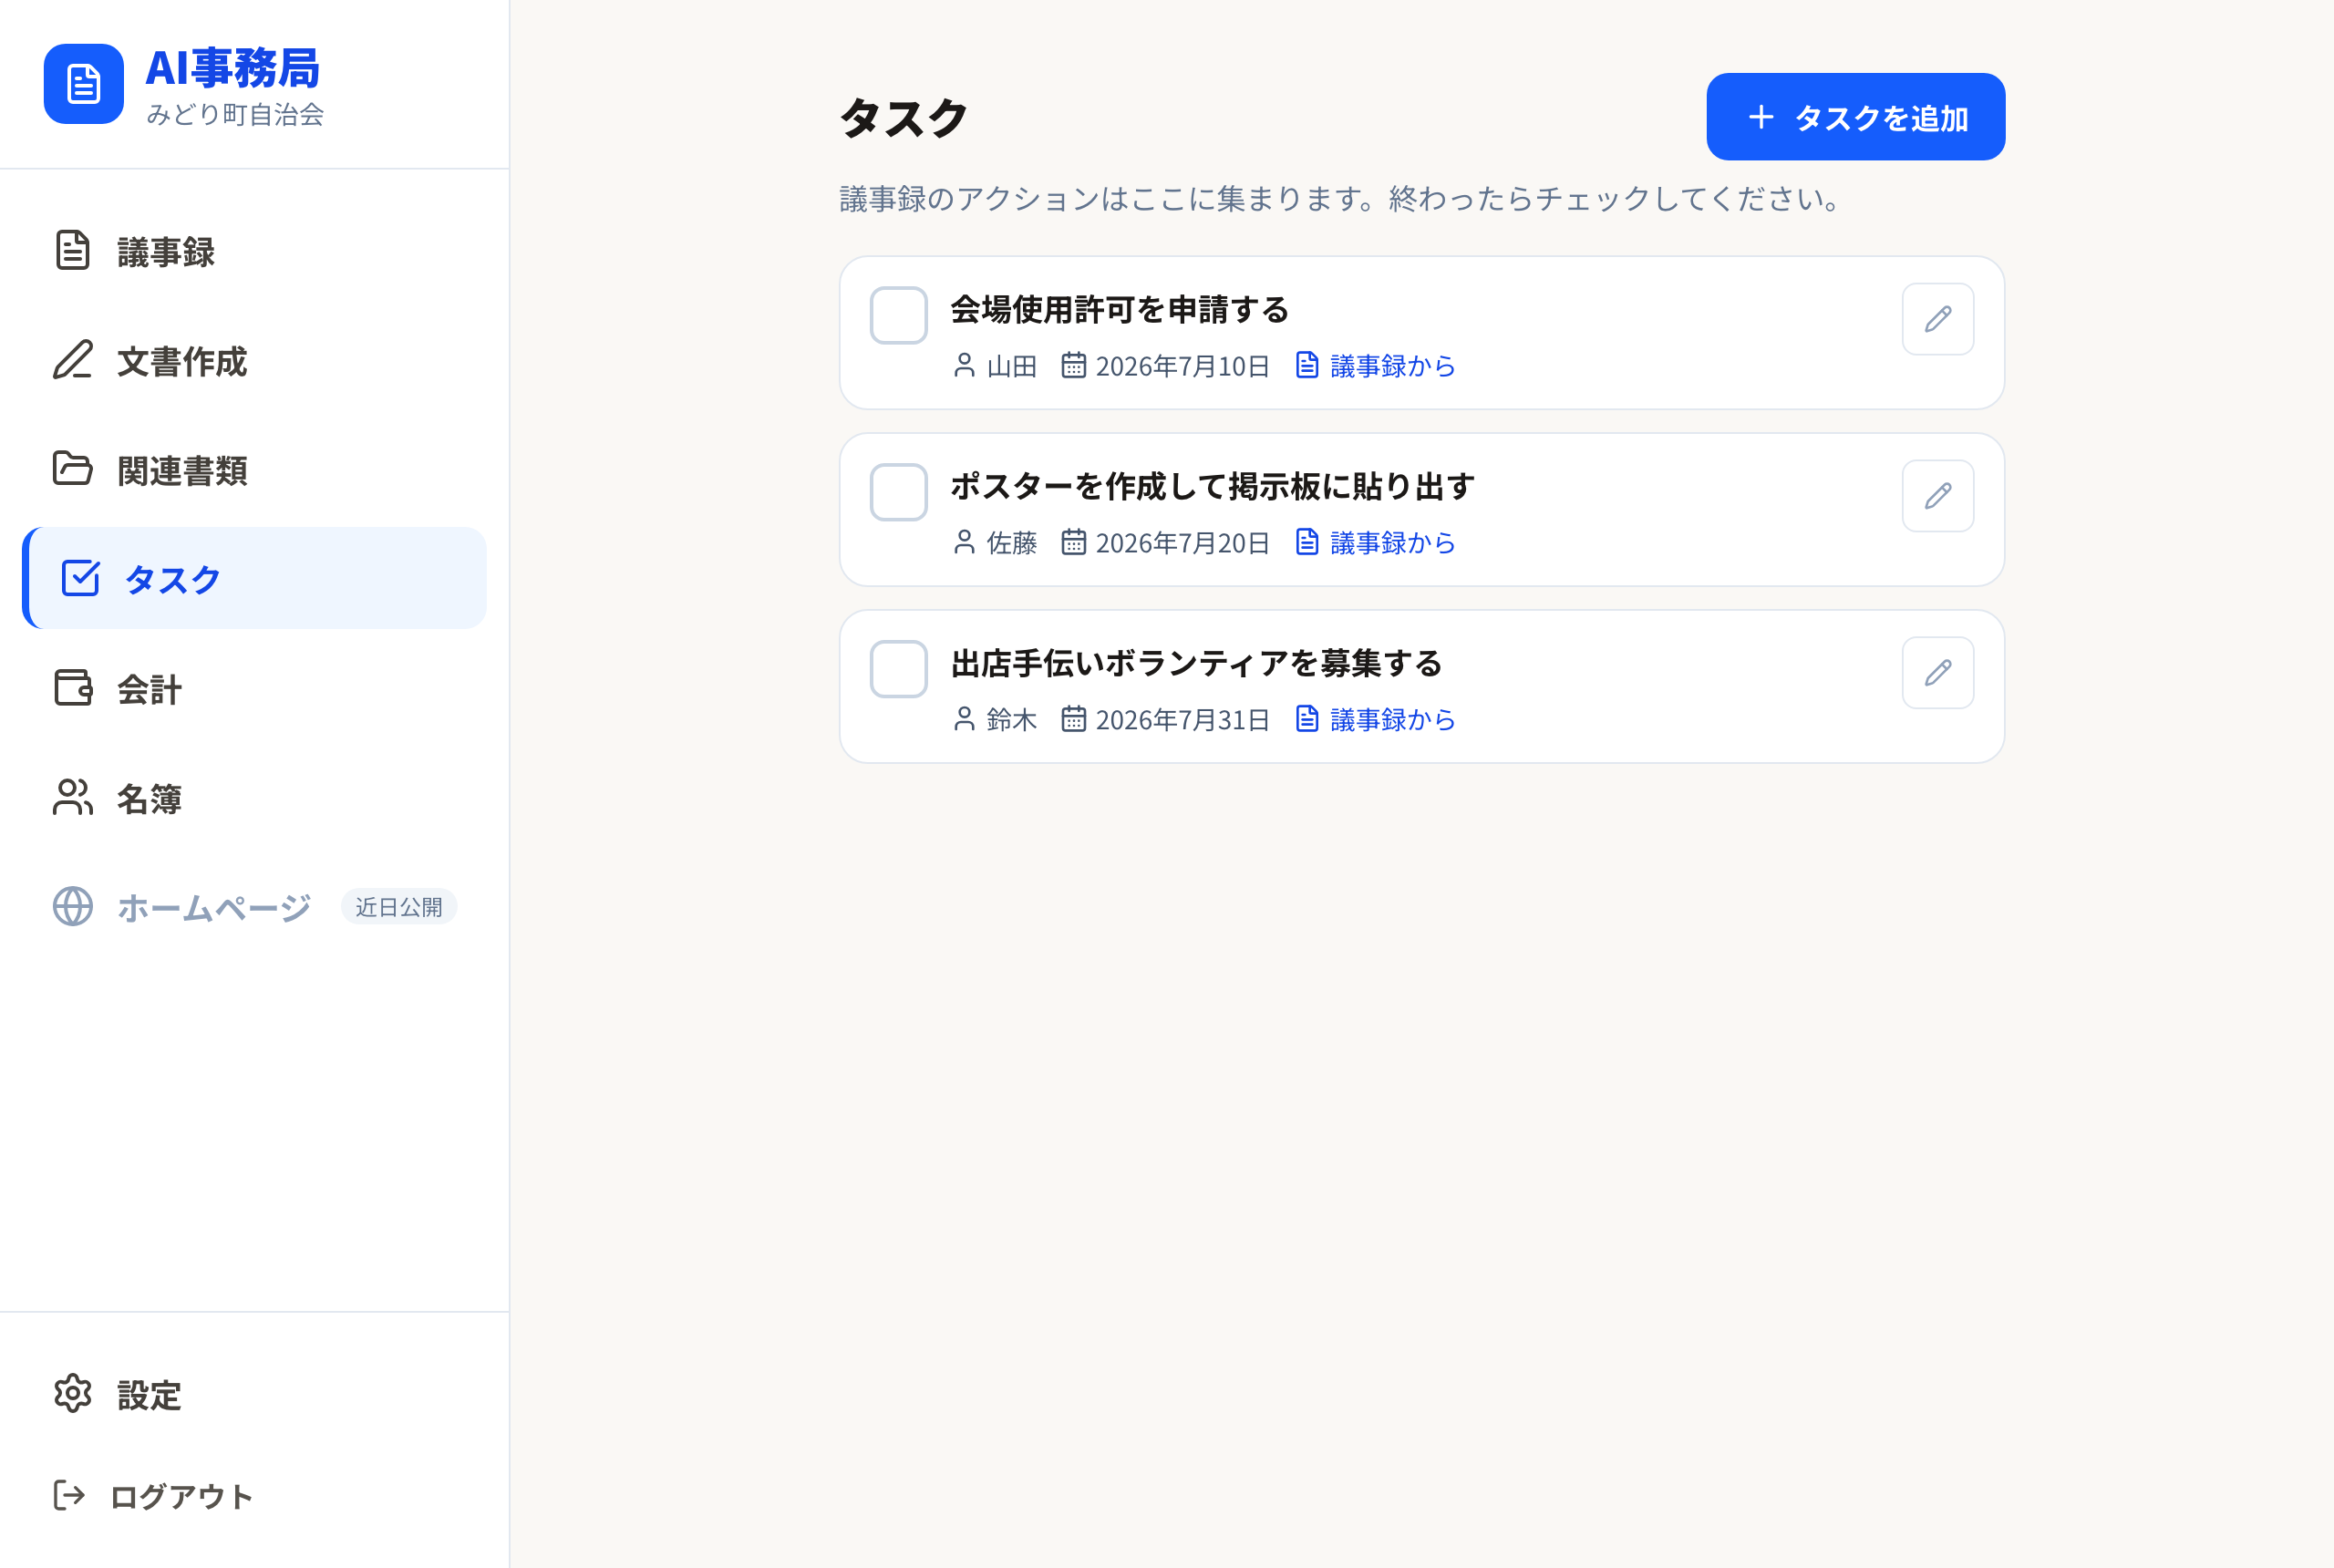Click the person icon next to 鈴木
The width and height of the screenshot is (2334, 1568).
[x=964, y=719]
